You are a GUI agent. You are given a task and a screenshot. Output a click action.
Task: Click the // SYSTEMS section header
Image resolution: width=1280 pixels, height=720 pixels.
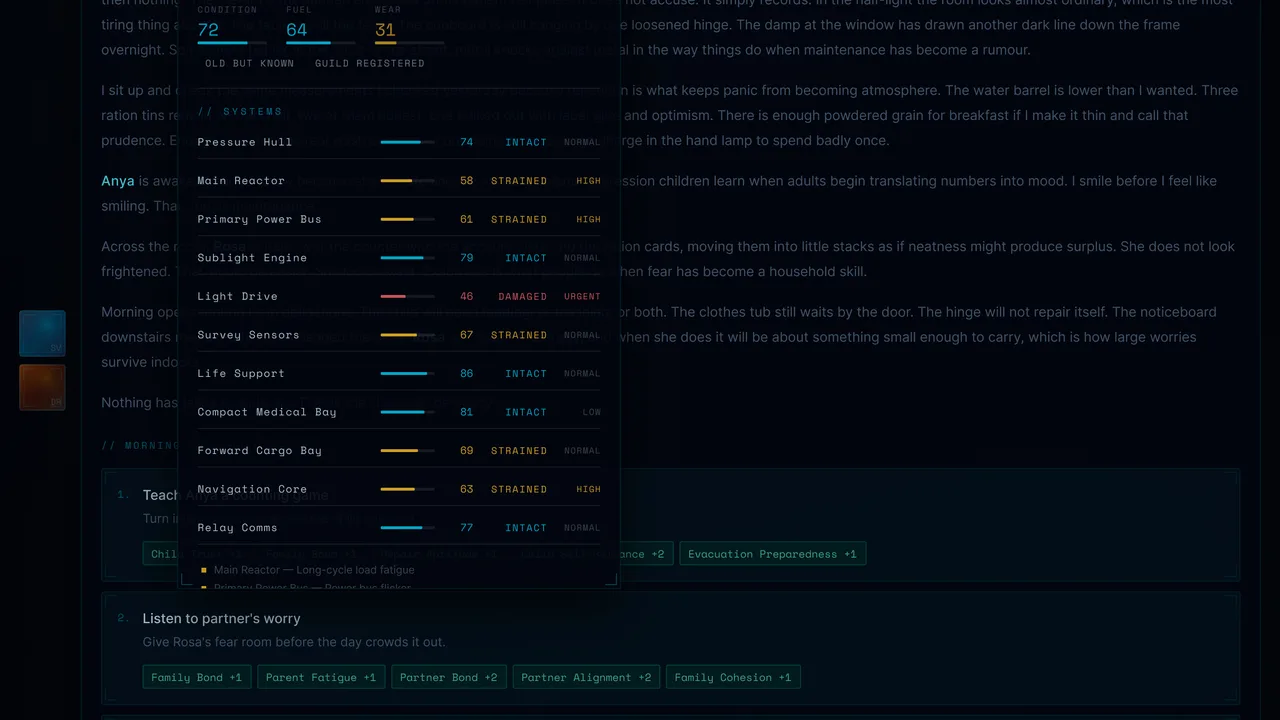[240, 112]
